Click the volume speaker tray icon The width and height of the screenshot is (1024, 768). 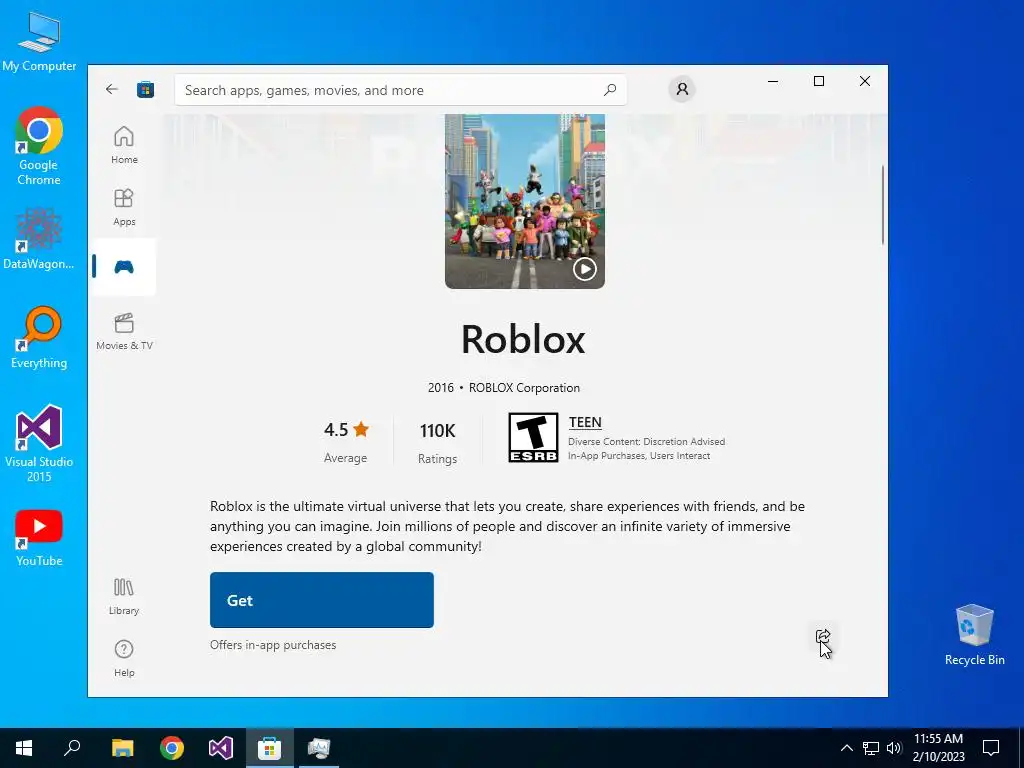coord(894,748)
